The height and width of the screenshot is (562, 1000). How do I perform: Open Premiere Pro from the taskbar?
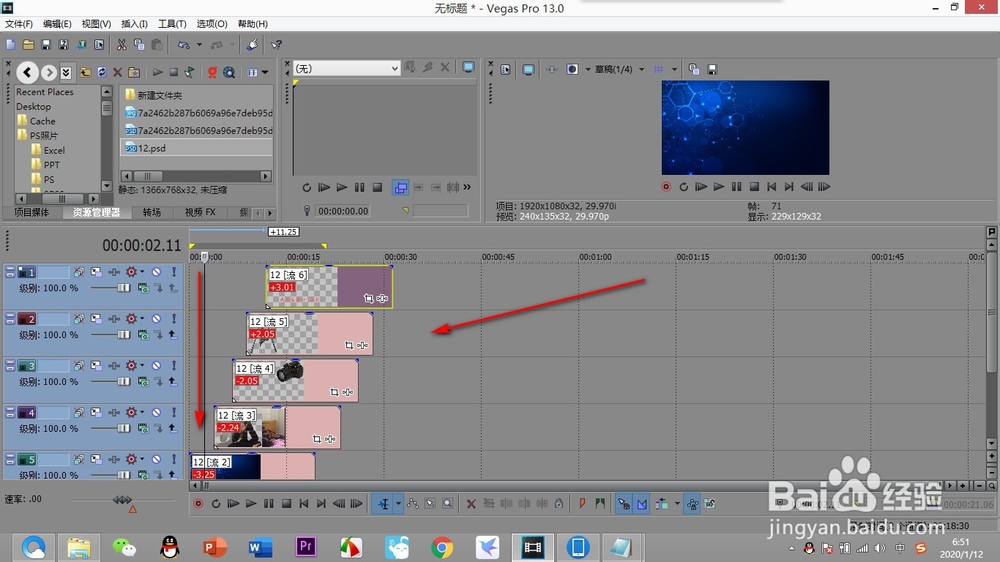305,547
